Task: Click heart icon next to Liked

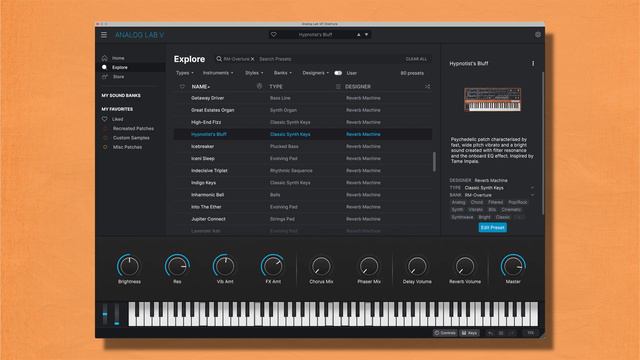Action: 105,119
